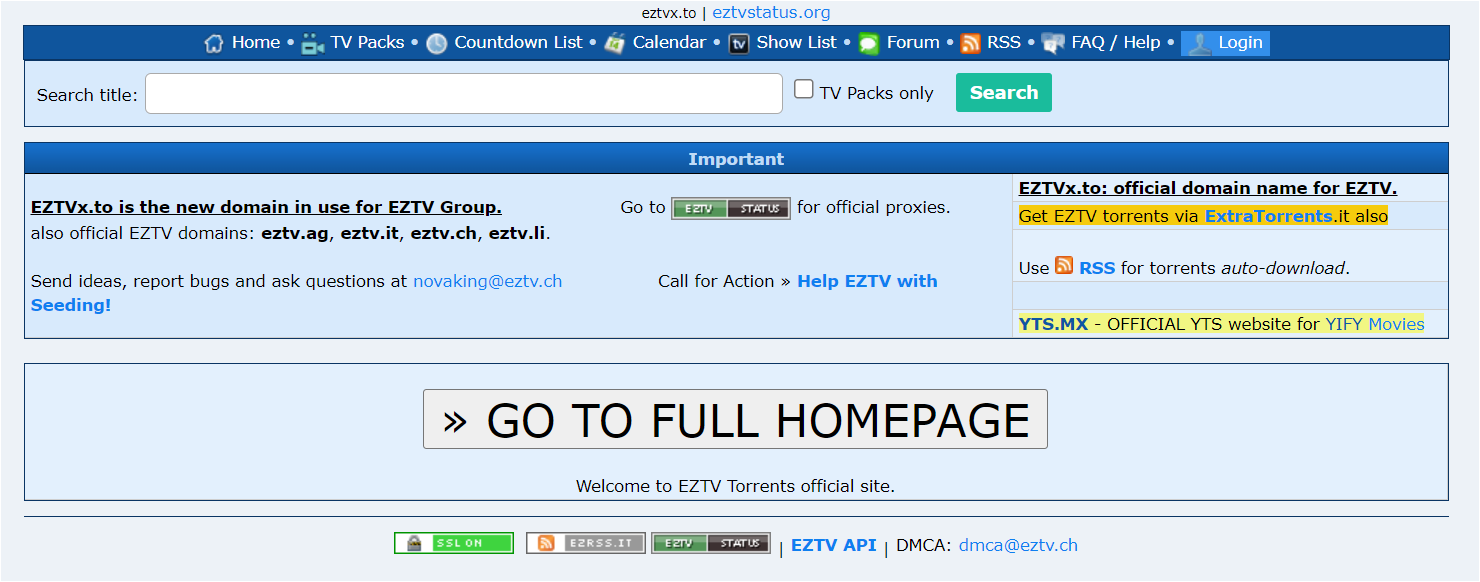Click the Login user avatar icon
Viewport: 1480px width, 582px height.
pos(1199,43)
